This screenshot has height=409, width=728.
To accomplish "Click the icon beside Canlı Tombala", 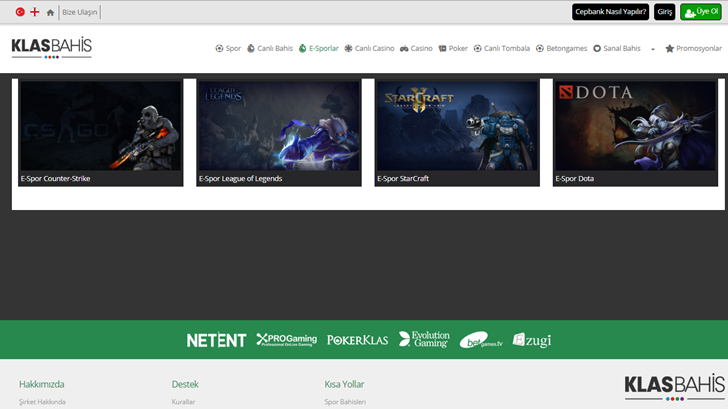I will point(477,48).
